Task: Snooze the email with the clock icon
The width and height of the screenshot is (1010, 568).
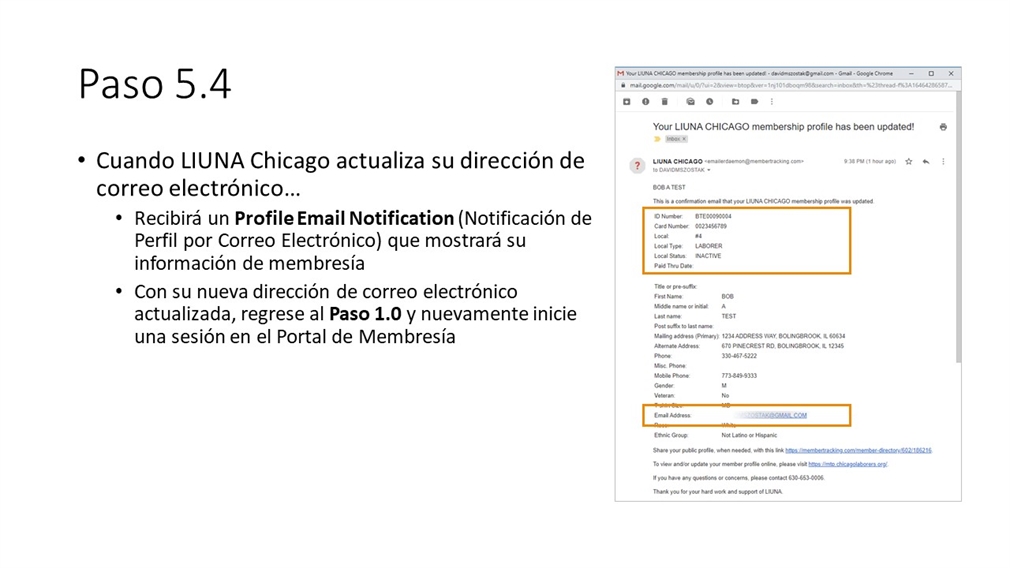Action: (x=709, y=102)
